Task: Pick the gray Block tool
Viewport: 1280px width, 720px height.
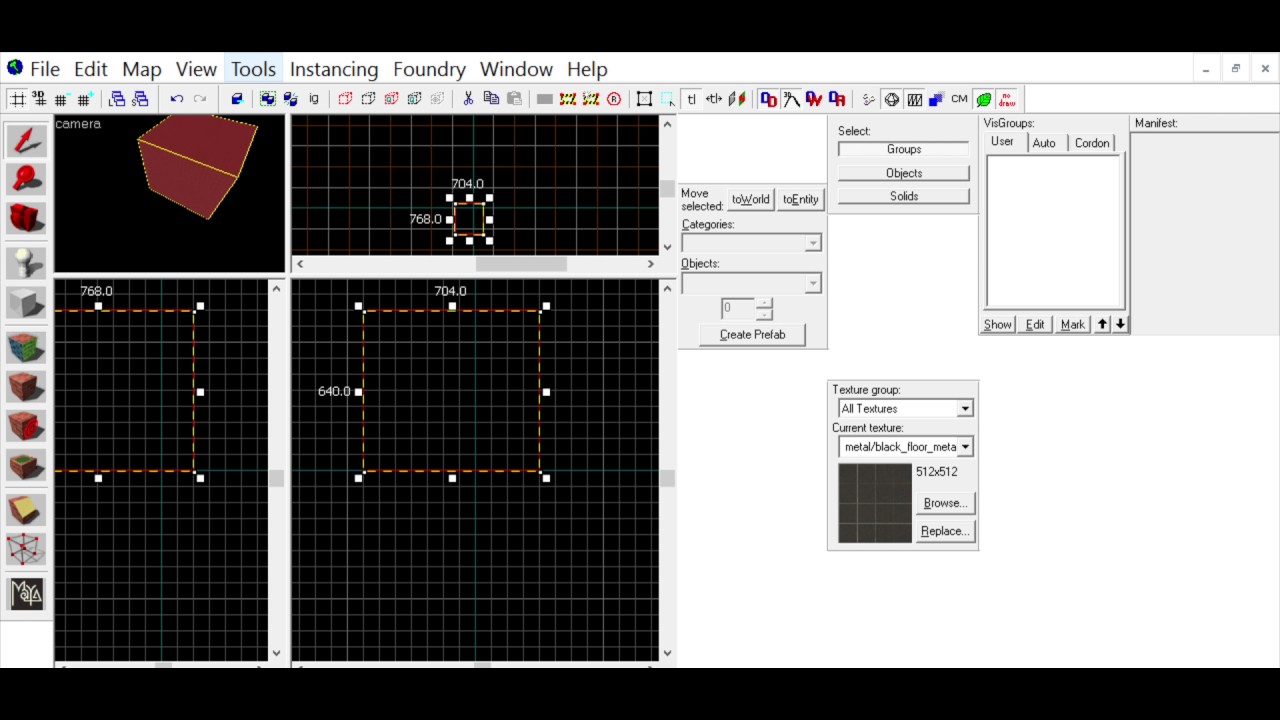Action: (x=26, y=302)
